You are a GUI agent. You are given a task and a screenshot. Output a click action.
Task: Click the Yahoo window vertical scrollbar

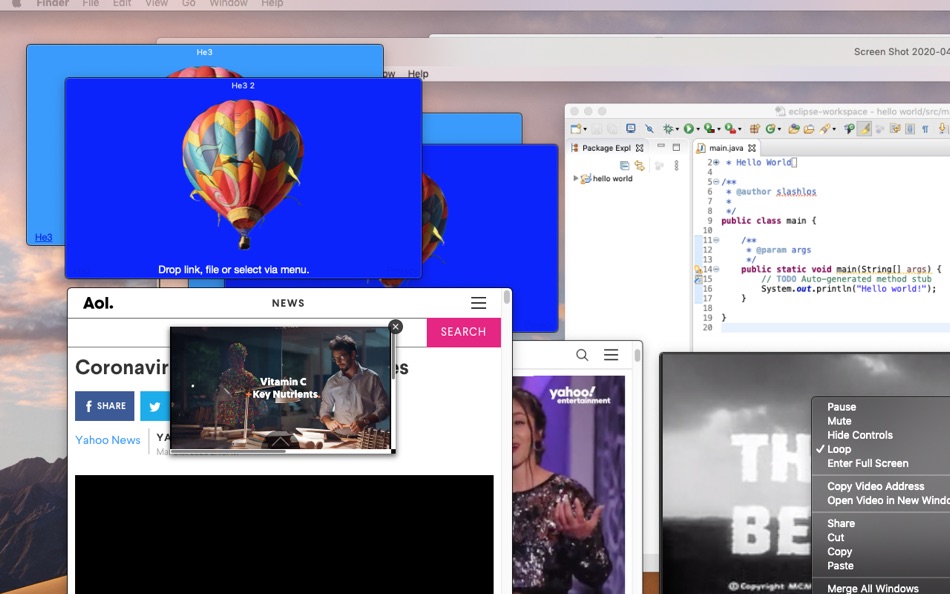pos(637,355)
